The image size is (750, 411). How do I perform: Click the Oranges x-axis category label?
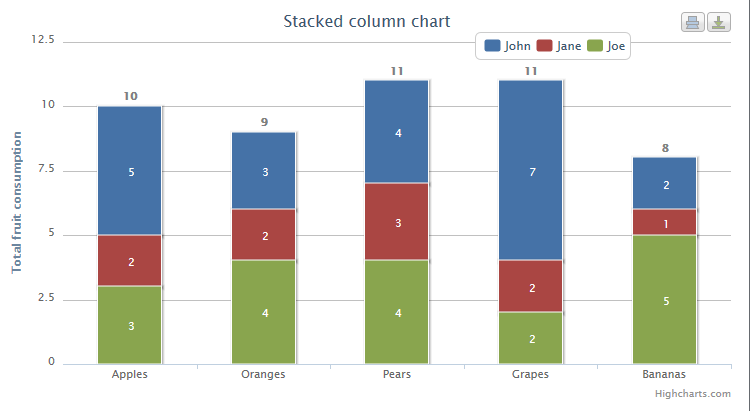(x=264, y=375)
